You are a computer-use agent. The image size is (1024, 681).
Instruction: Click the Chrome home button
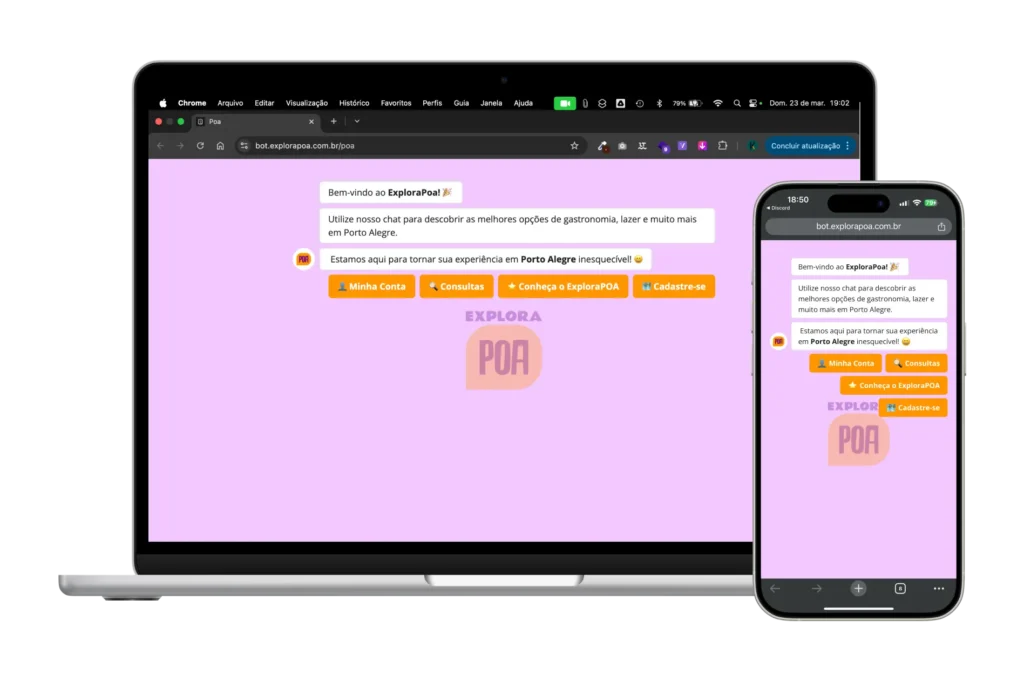tap(220, 146)
